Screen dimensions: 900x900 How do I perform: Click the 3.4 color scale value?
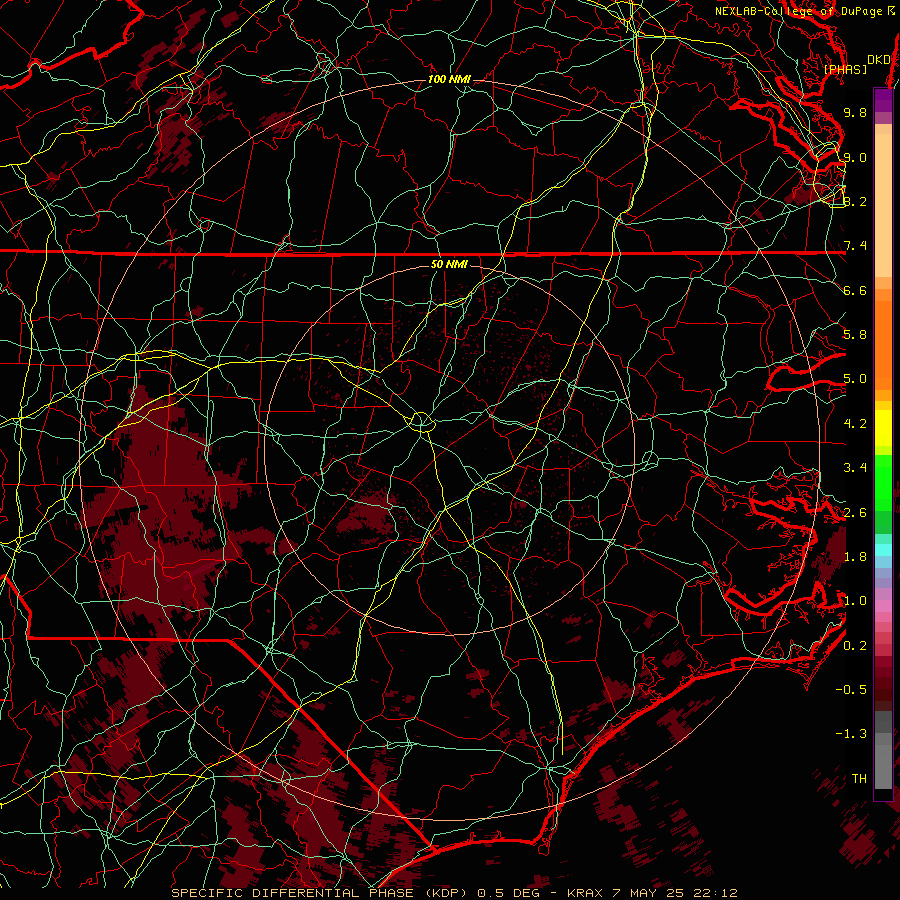855,468
